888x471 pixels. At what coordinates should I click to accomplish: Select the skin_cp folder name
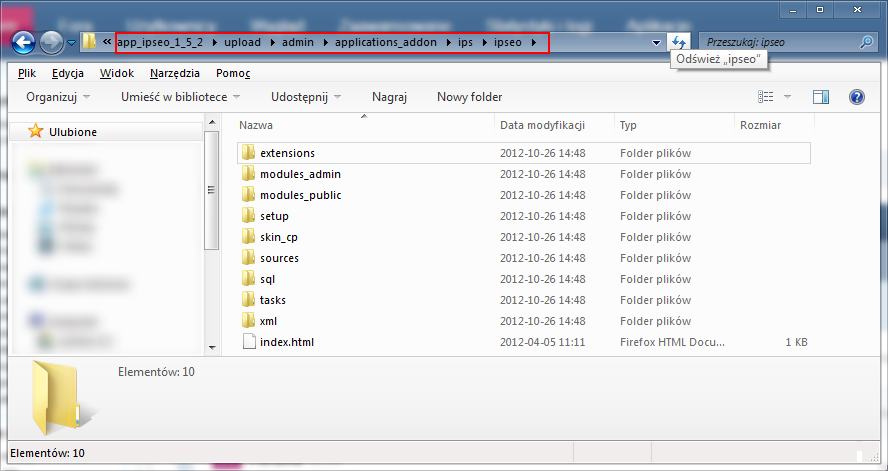tap(279, 237)
